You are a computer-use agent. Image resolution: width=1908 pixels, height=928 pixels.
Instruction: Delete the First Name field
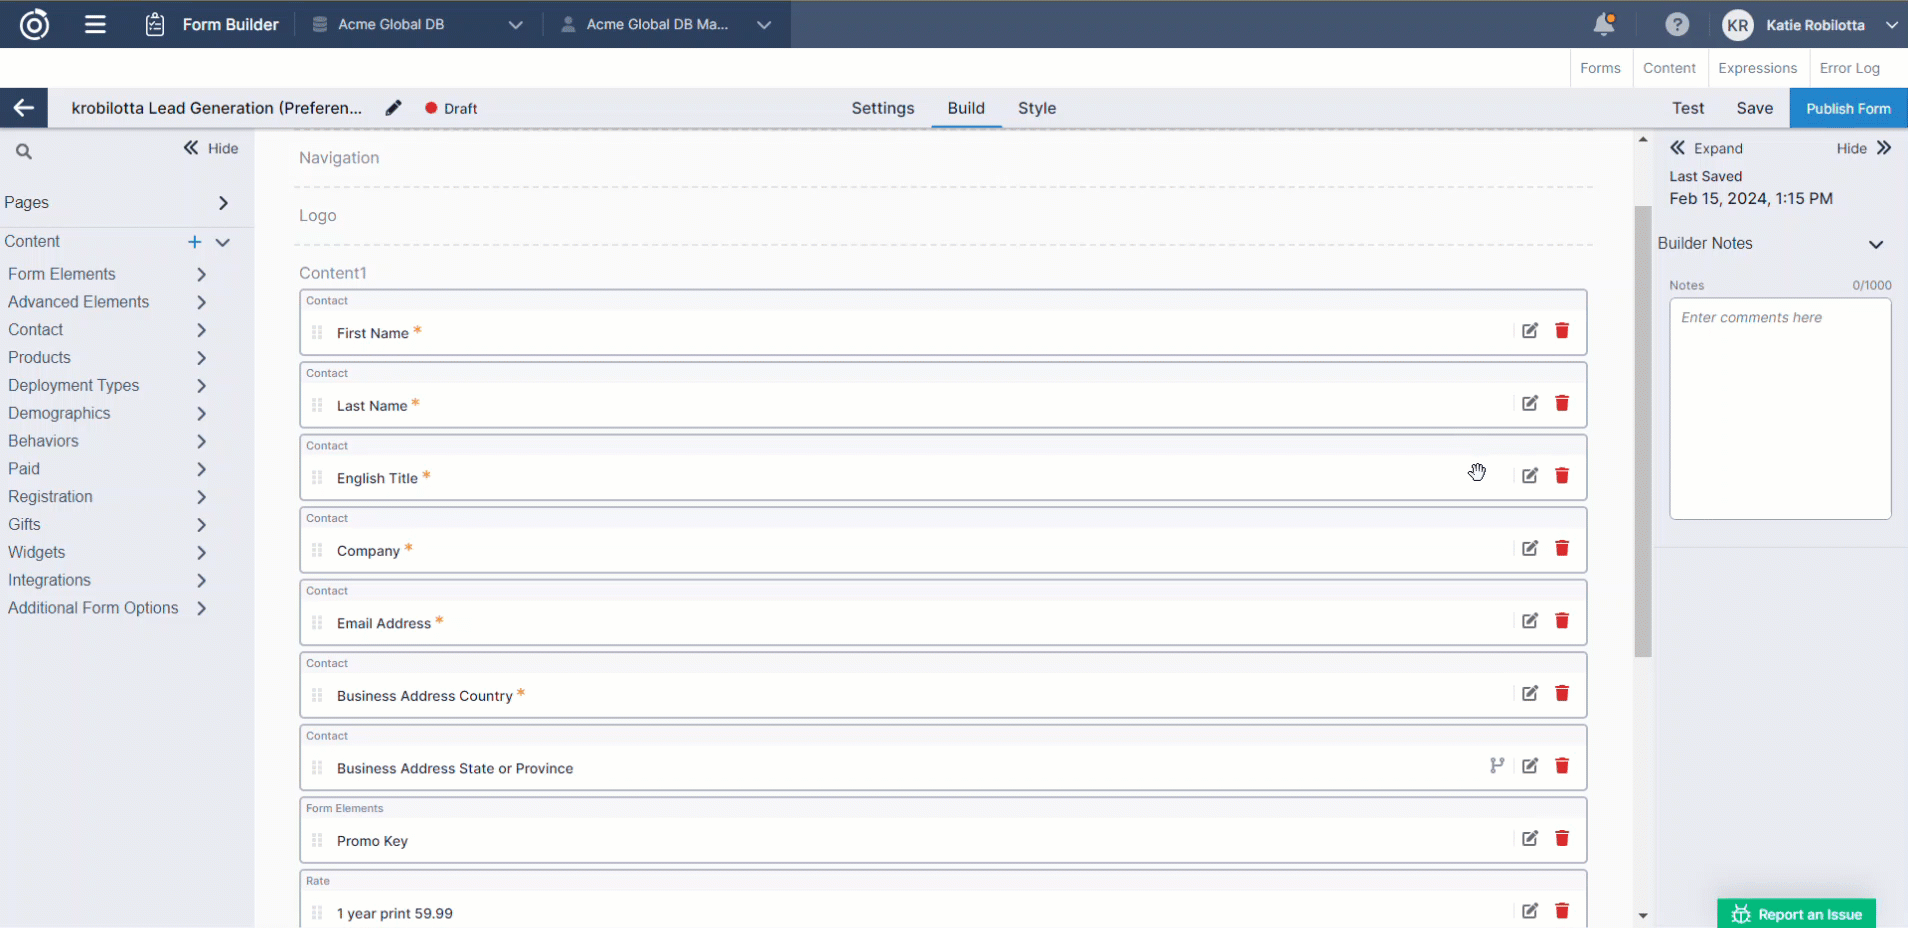(1562, 331)
